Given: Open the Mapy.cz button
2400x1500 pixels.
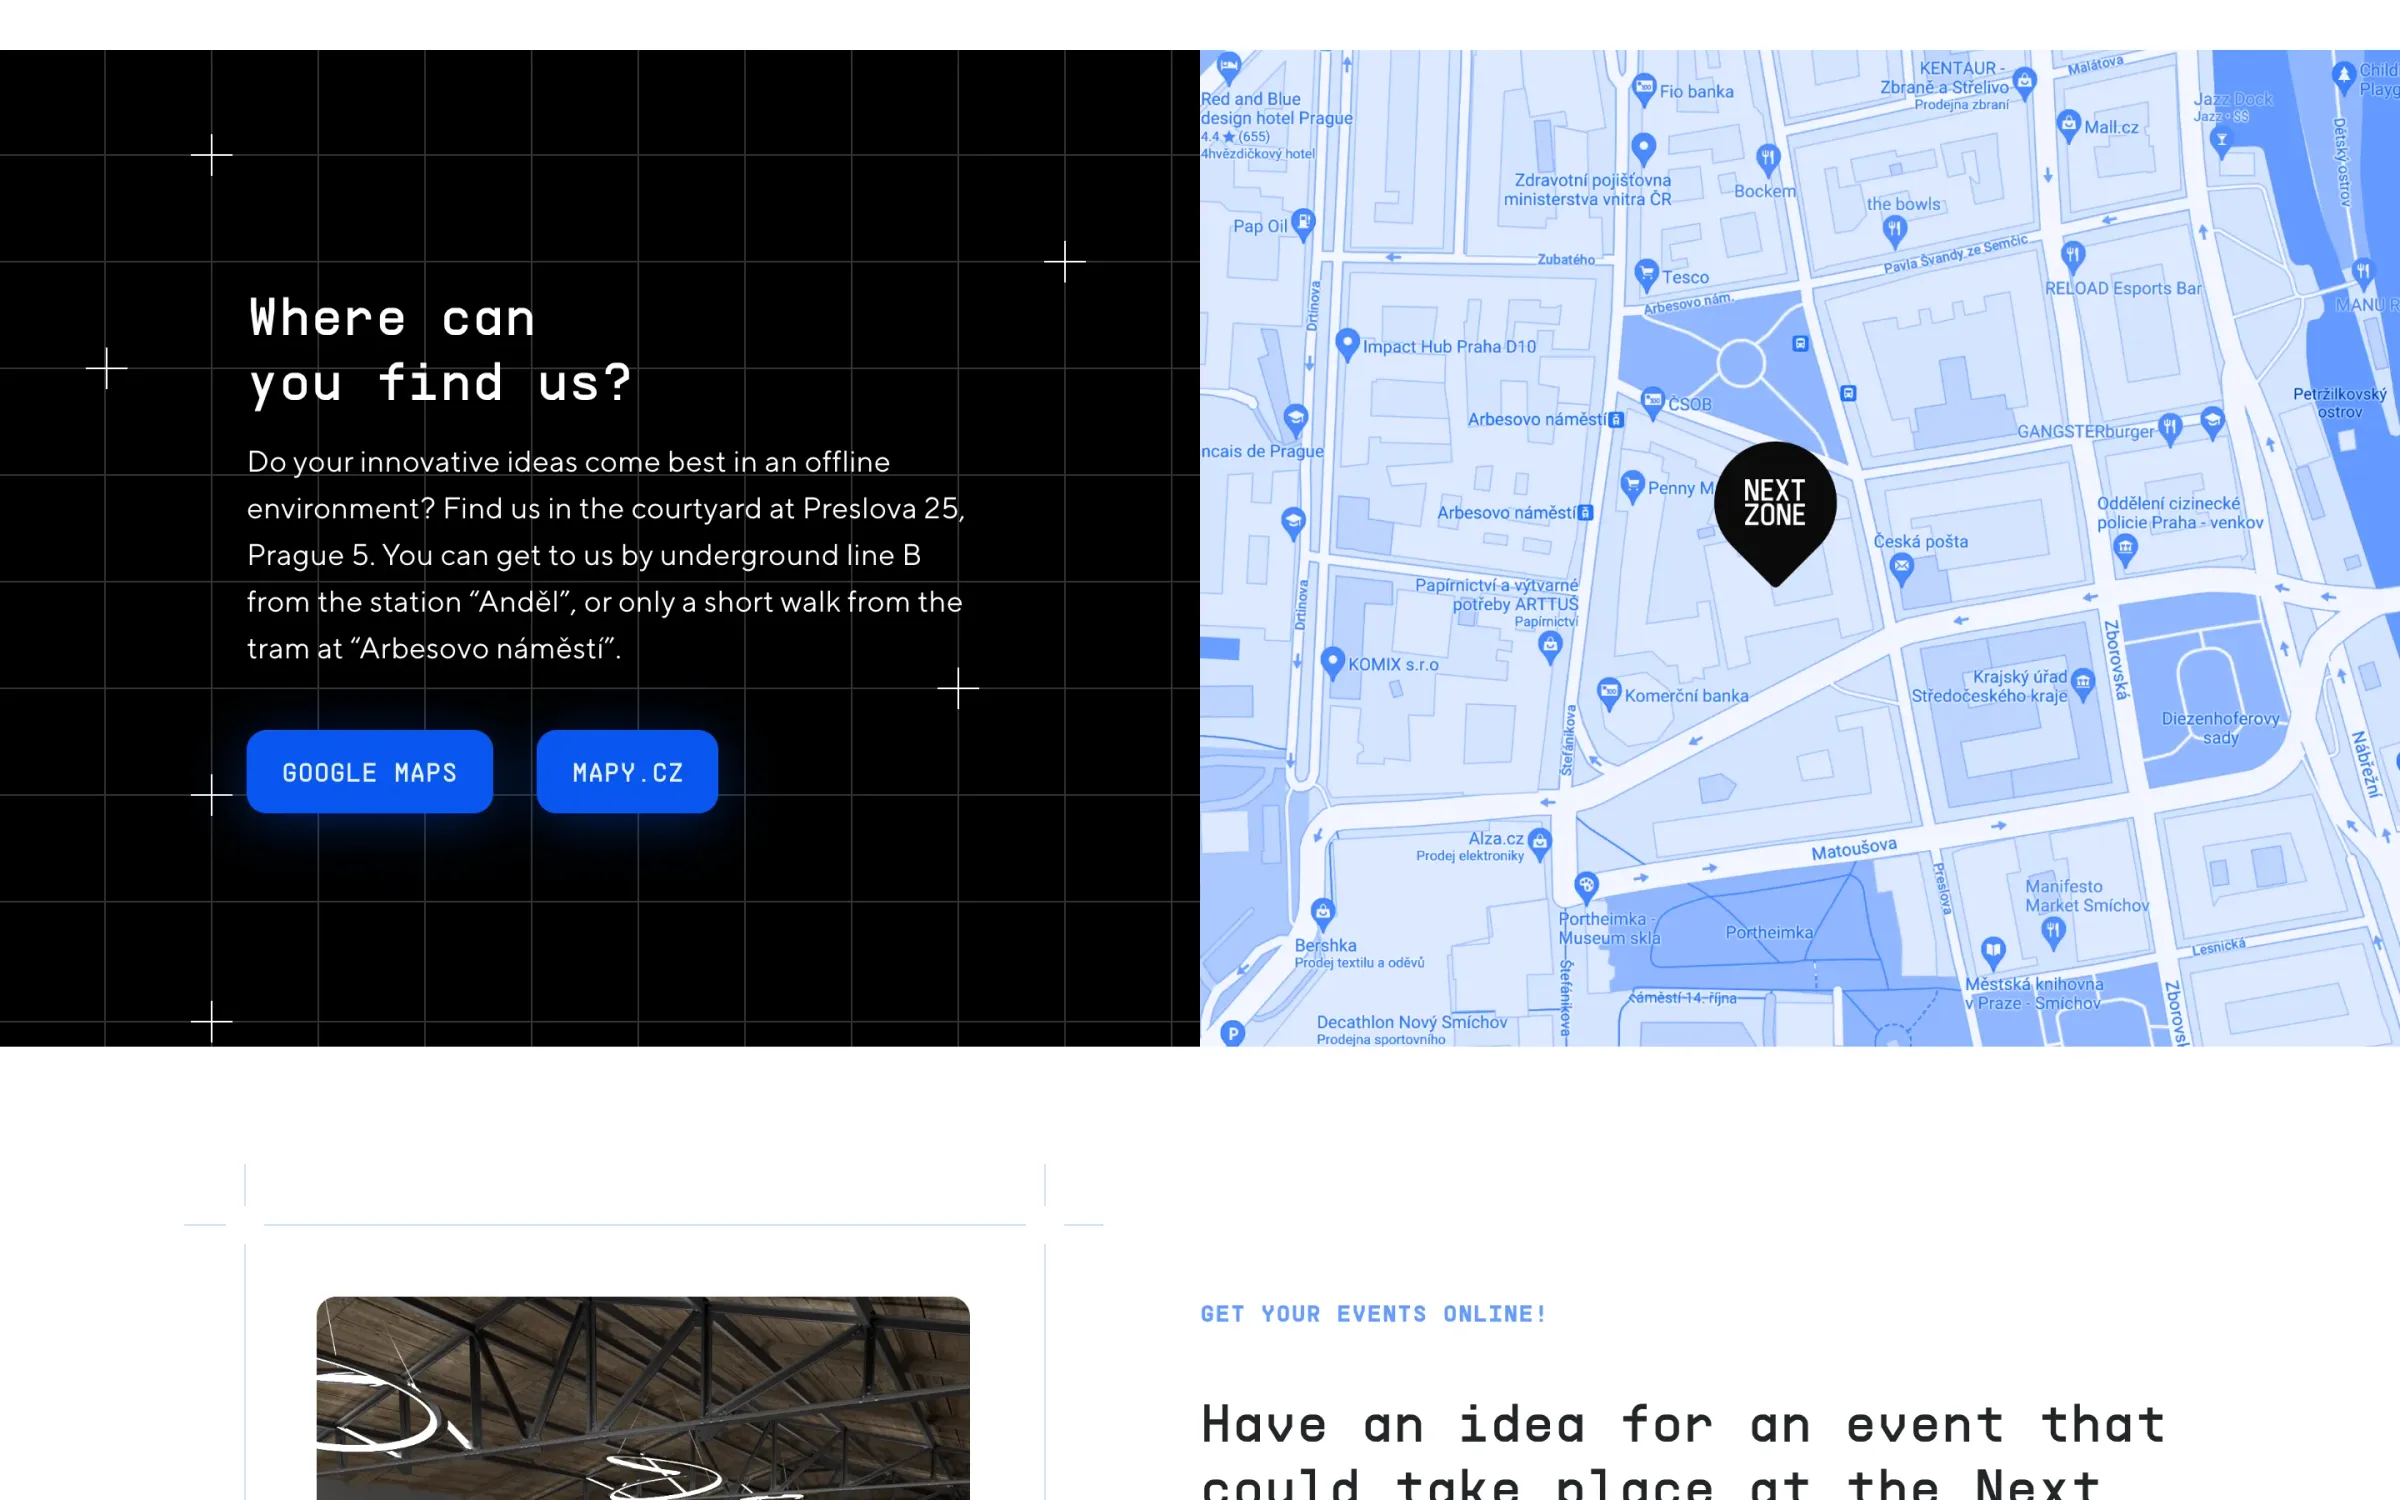Looking at the screenshot, I should click(627, 772).
